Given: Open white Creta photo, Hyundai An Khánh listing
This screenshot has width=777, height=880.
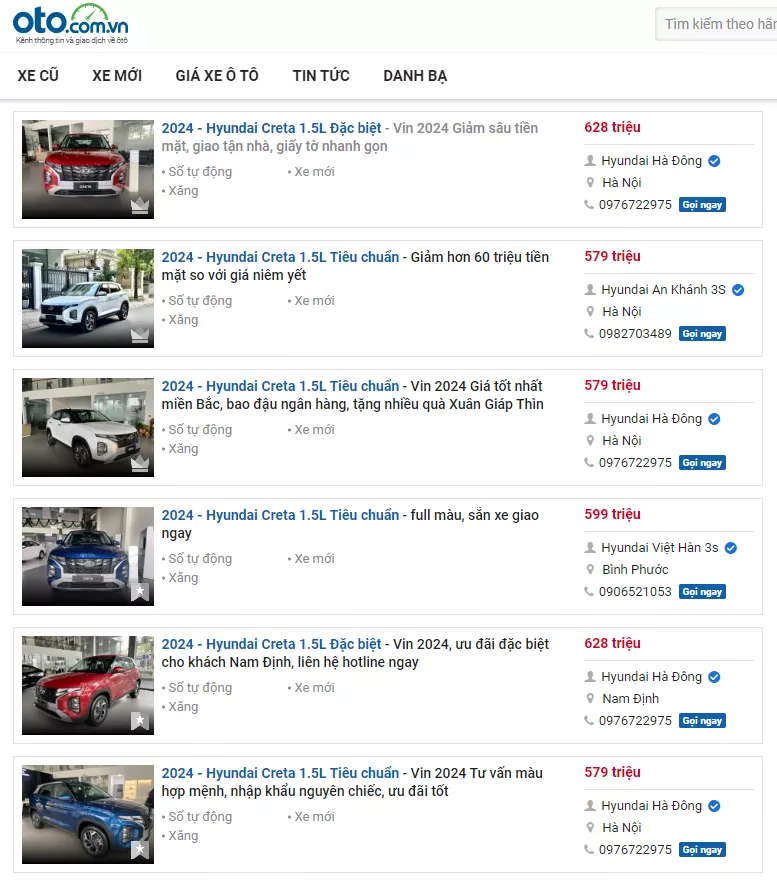Looking at the screenshot, I should 88,298.
